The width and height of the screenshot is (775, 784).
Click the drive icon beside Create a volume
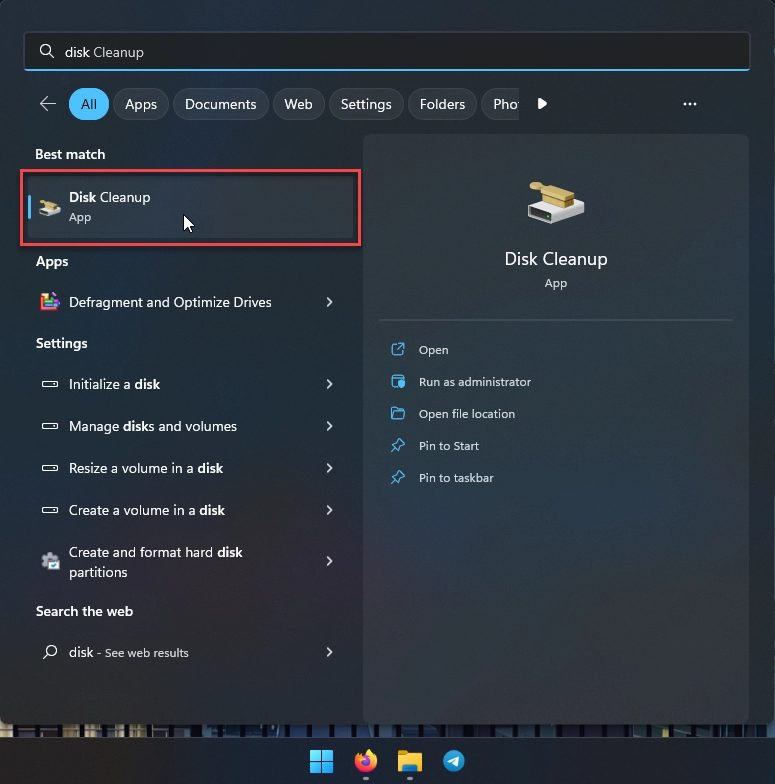tap(50, 510)
